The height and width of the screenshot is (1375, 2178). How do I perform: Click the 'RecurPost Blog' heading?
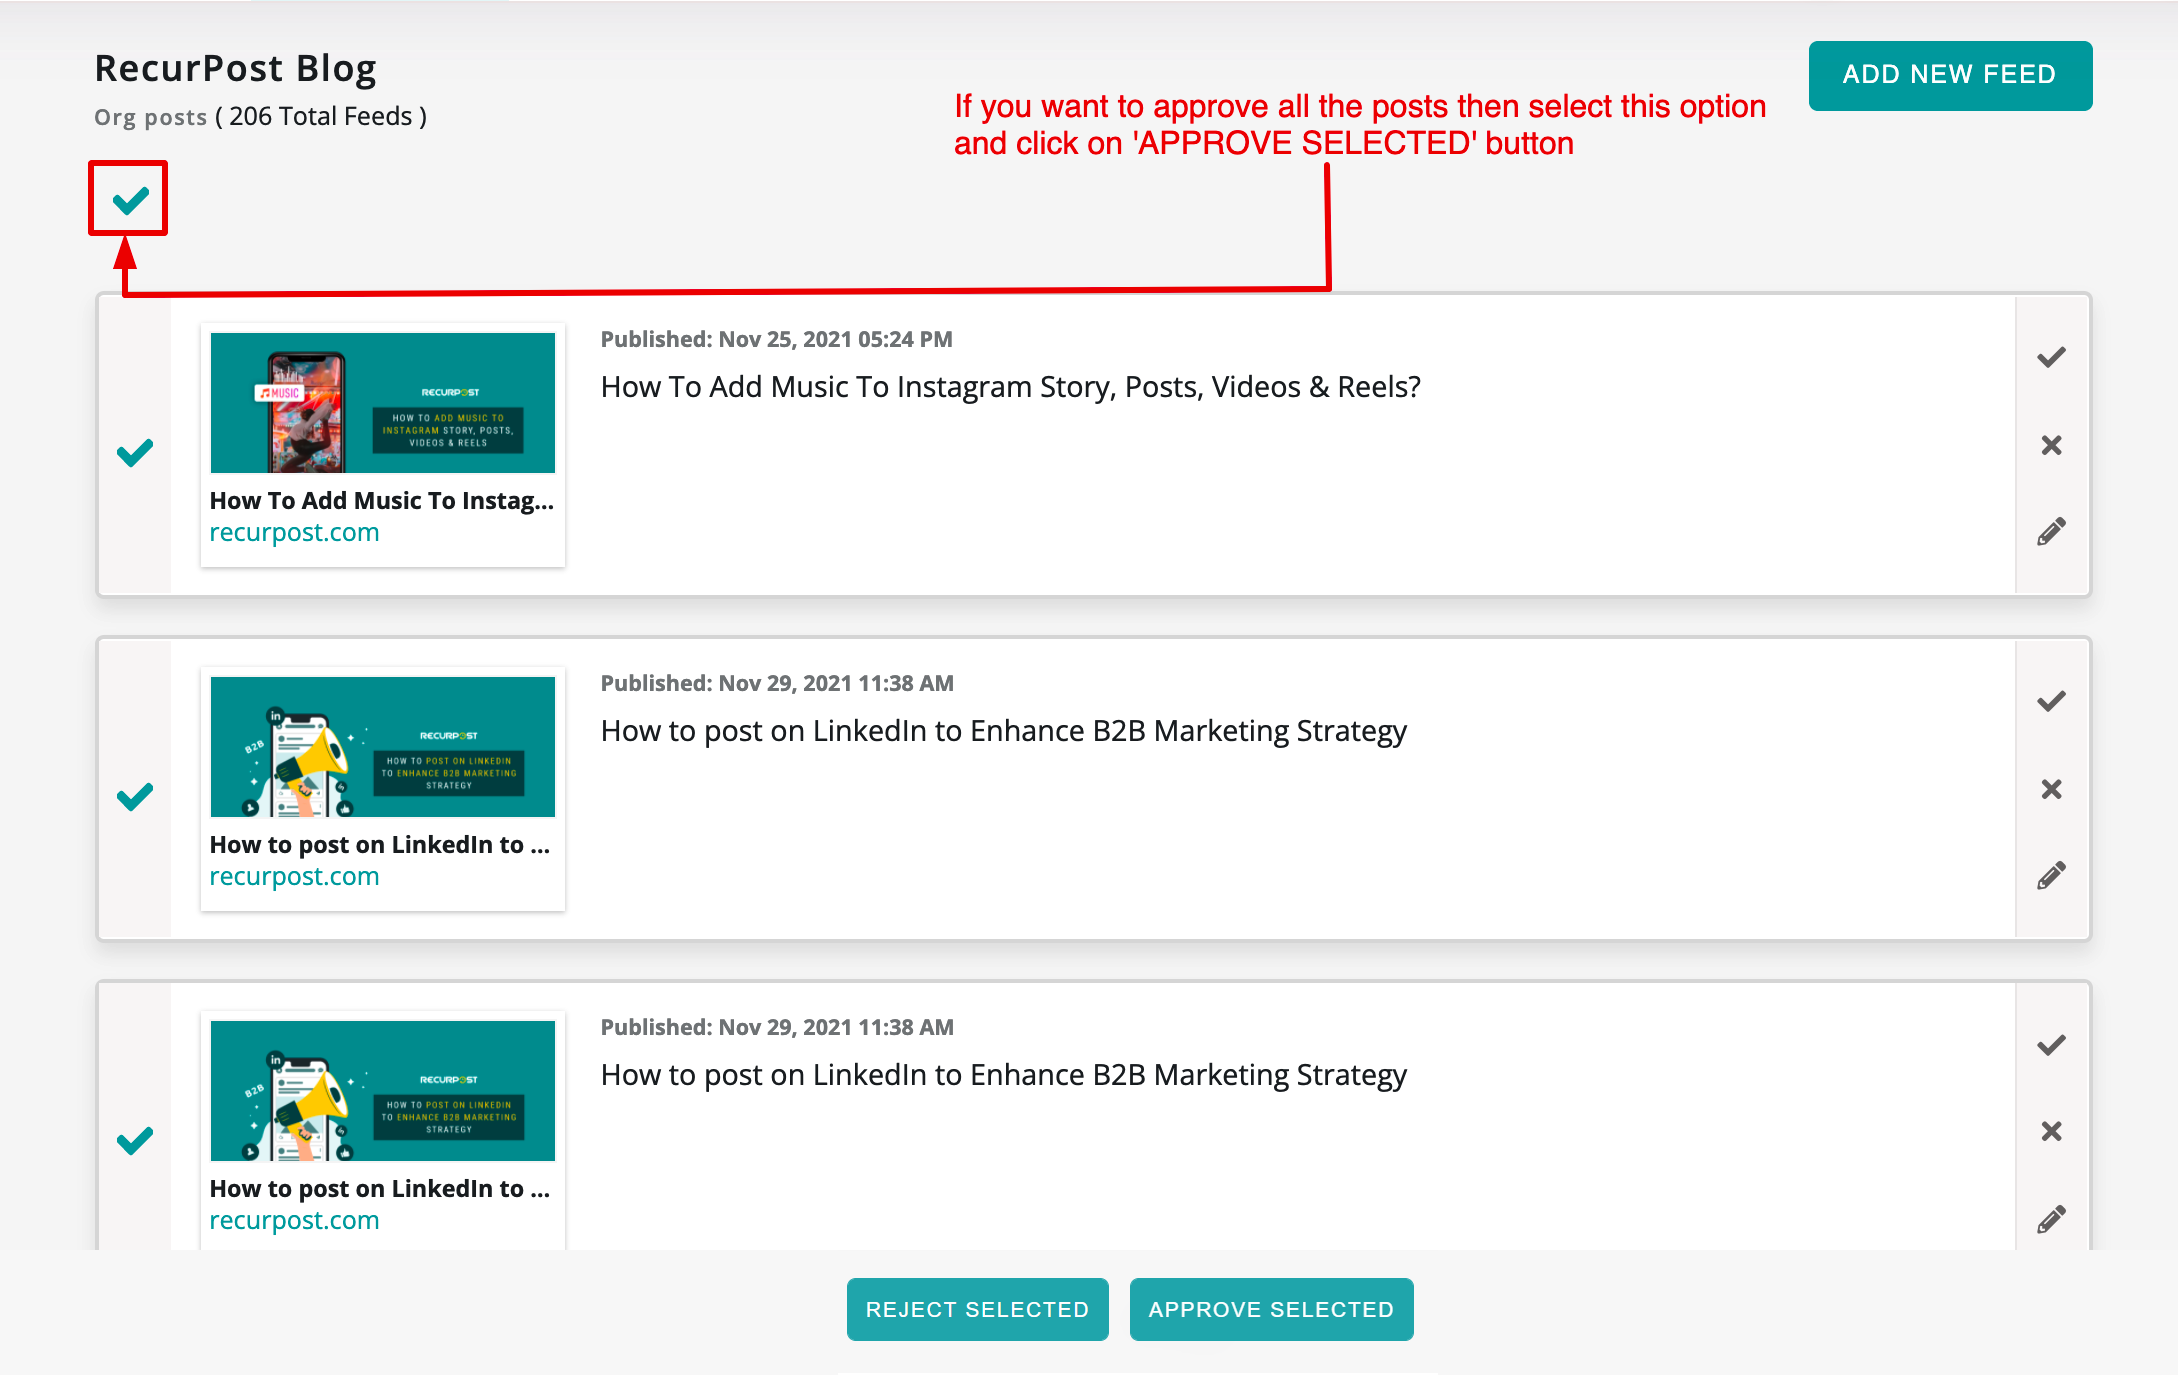[235, 68]
